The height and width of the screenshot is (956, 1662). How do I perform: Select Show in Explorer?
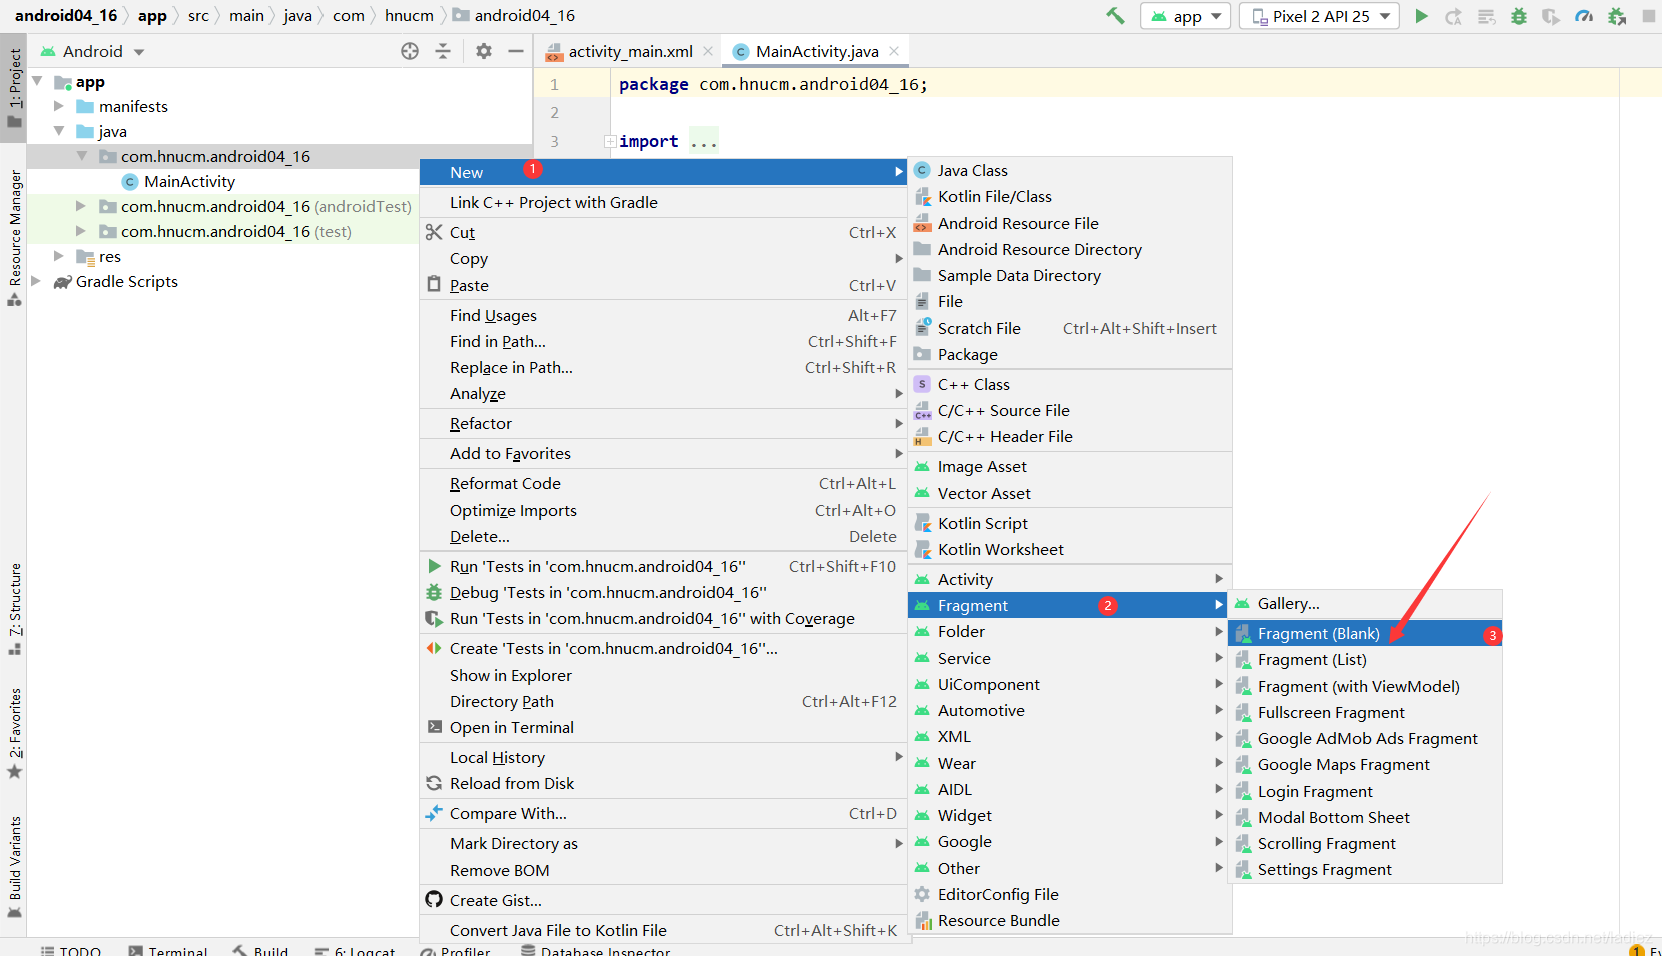(663, 675)
